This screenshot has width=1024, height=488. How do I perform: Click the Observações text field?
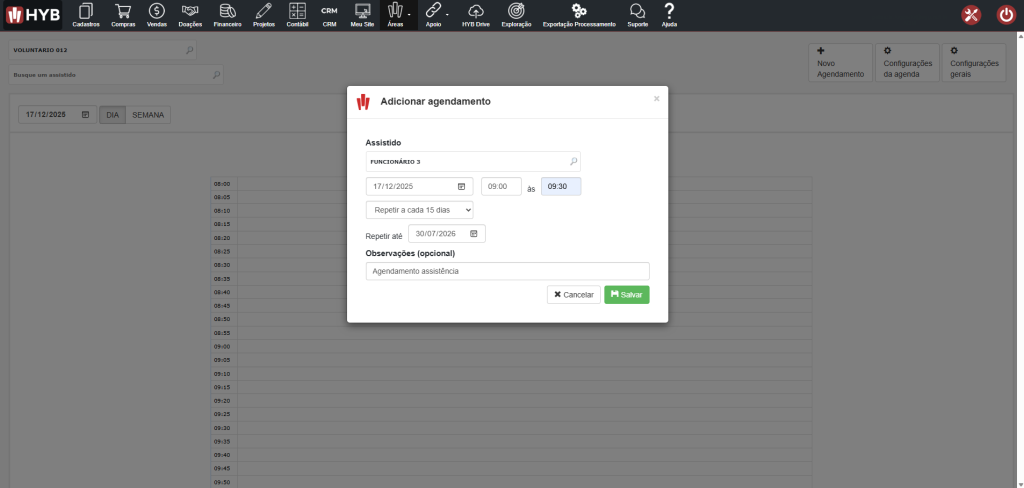(x=507, y=271)
